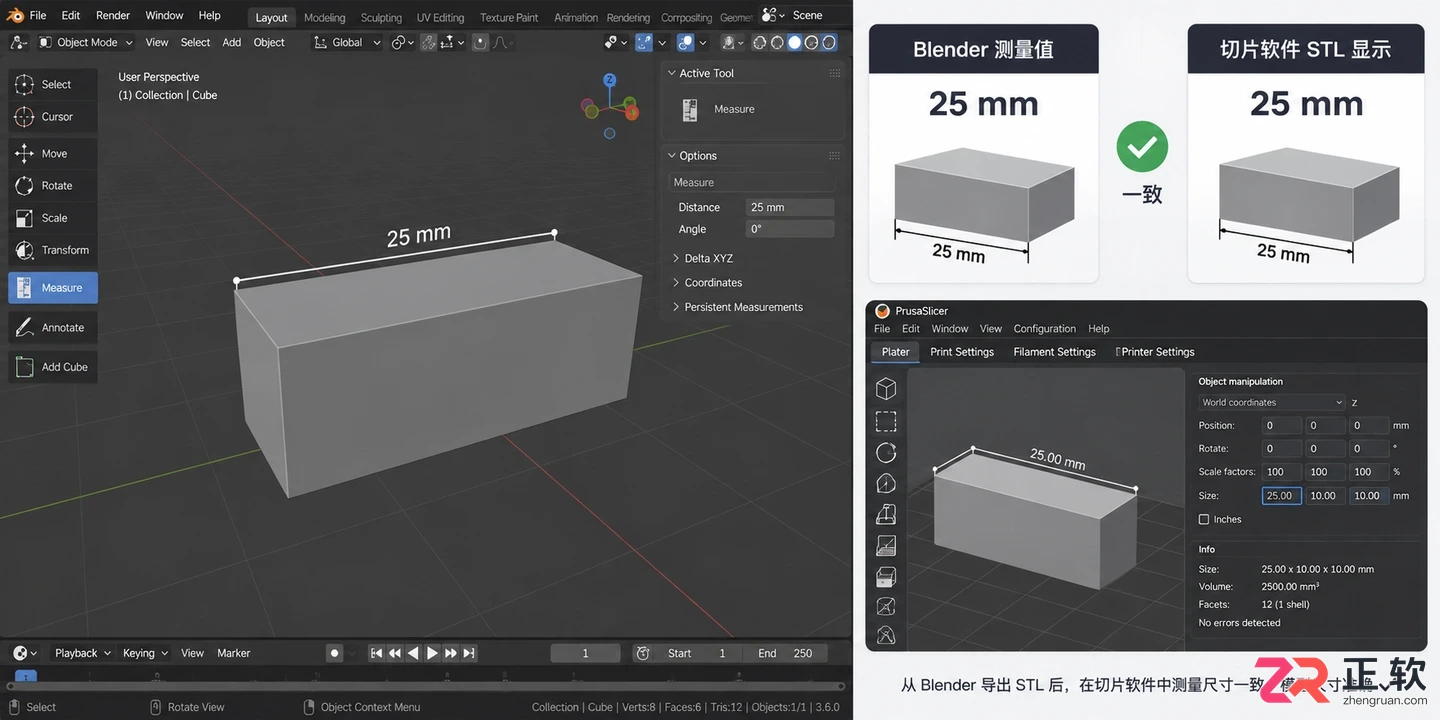Open the Playback dropdown in timeline
Screen dimensions: 1440x720
(x=82, y=653)
